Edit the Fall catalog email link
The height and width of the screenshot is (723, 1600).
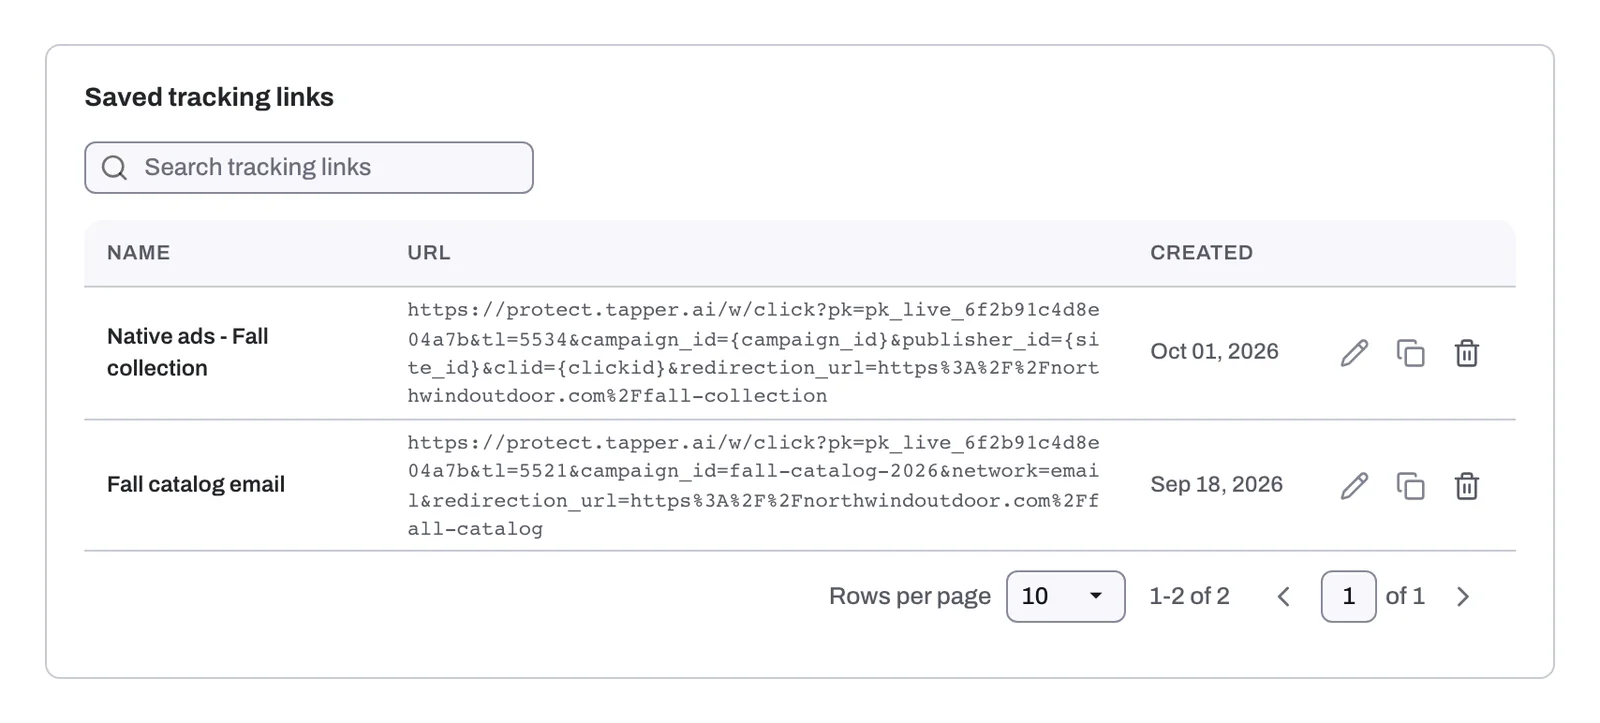click(x=1354, y=486)
